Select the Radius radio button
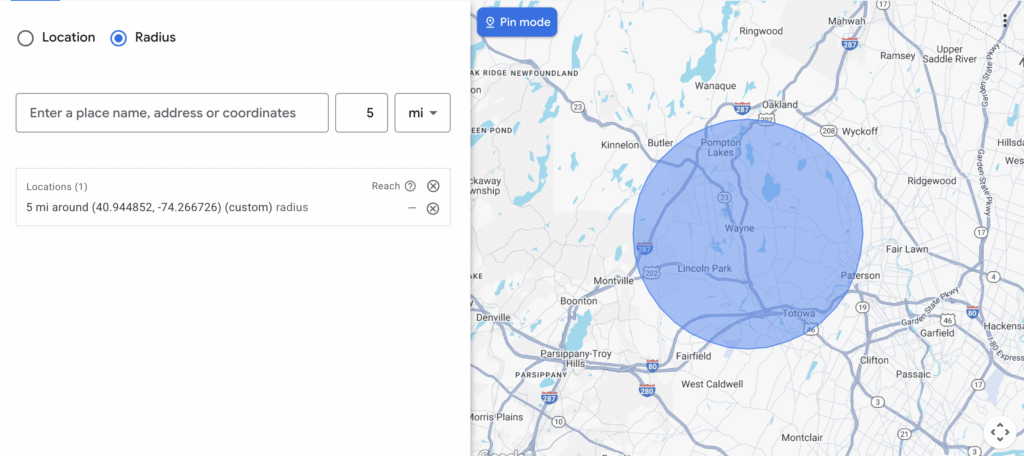 [x=119, y=38]
